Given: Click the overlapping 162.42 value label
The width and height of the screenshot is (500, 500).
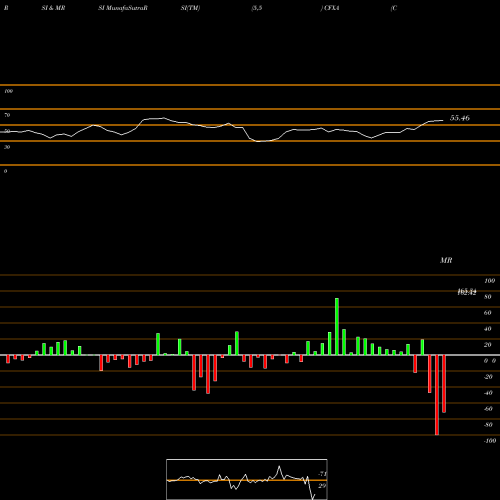Looking at the screenshot, I should pyautogui.click(x=467, y=292).
